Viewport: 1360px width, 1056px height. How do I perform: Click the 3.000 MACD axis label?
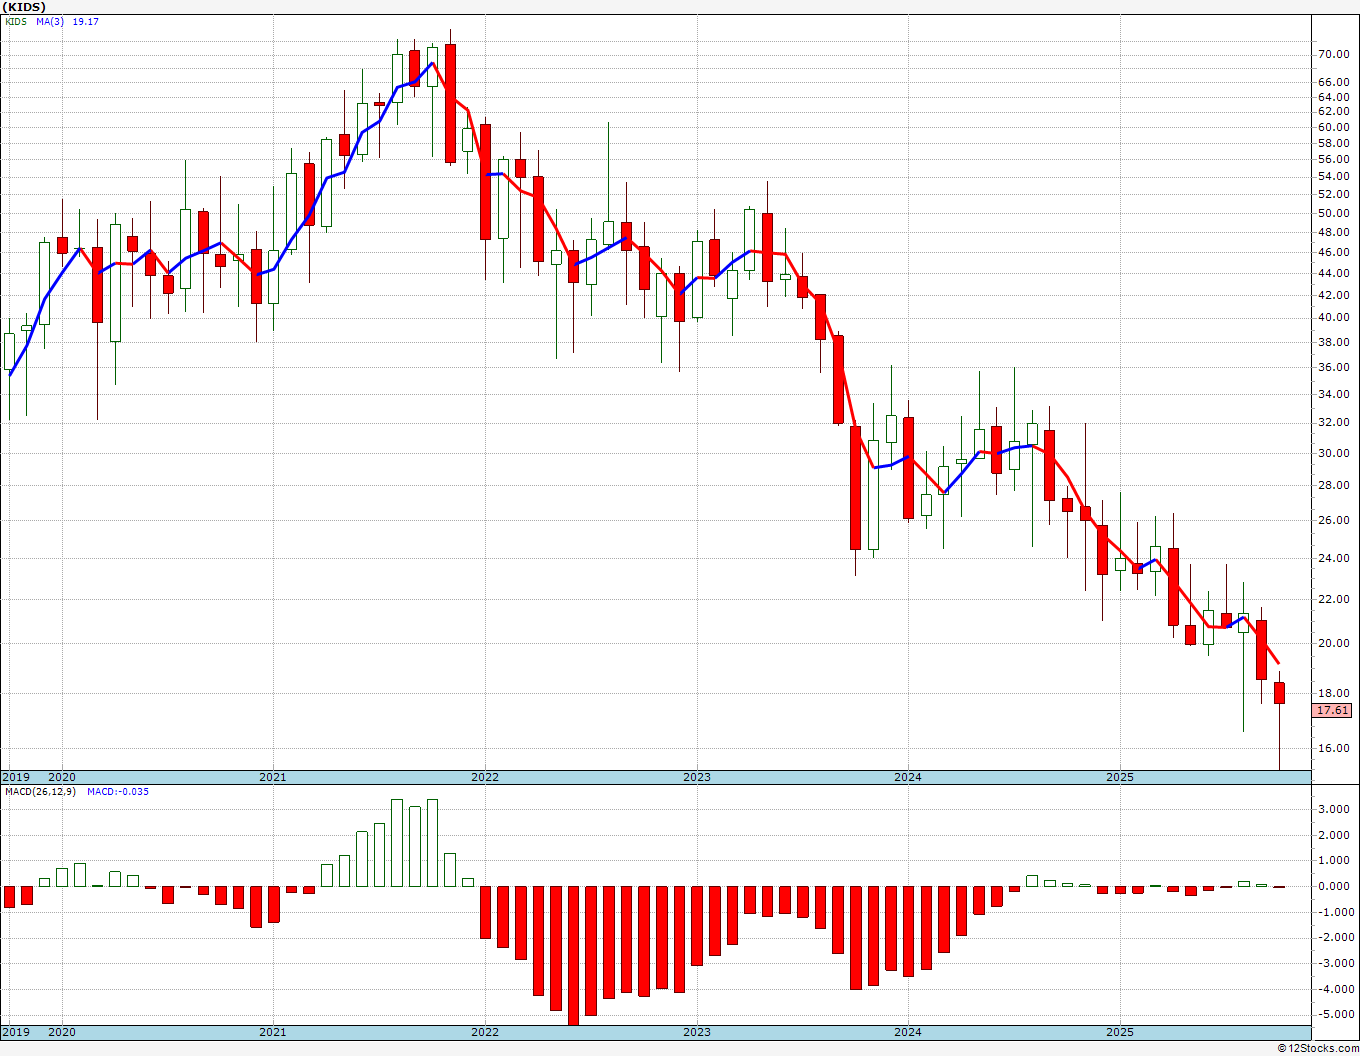[x=1336, y=809]
